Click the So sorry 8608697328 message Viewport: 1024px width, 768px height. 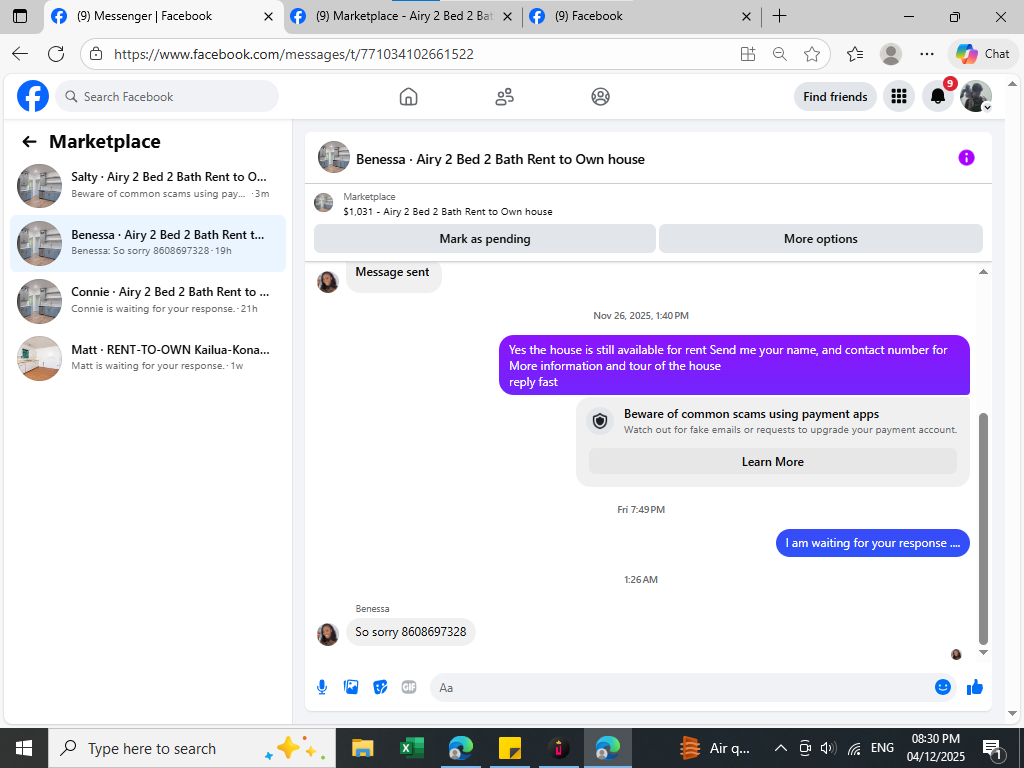point(411,632)
